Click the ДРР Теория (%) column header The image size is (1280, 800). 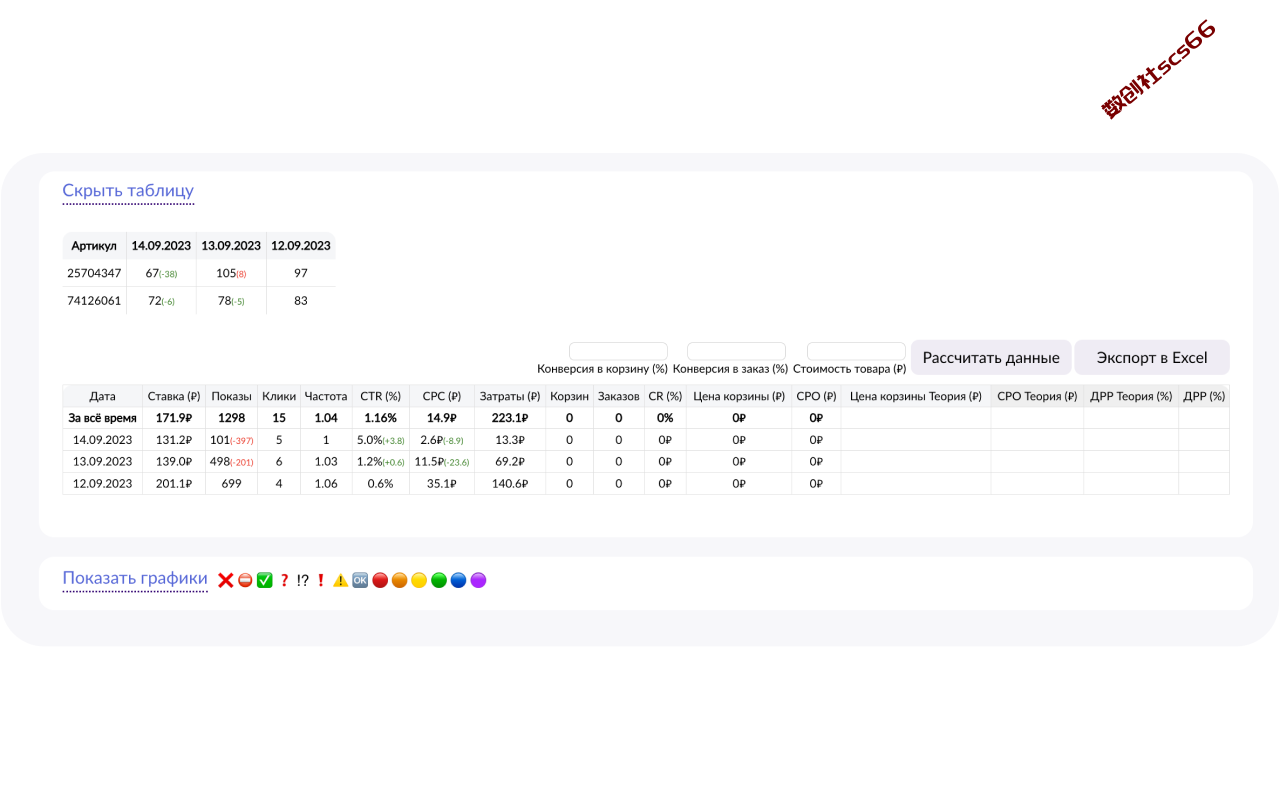[x=1131, y=396]
